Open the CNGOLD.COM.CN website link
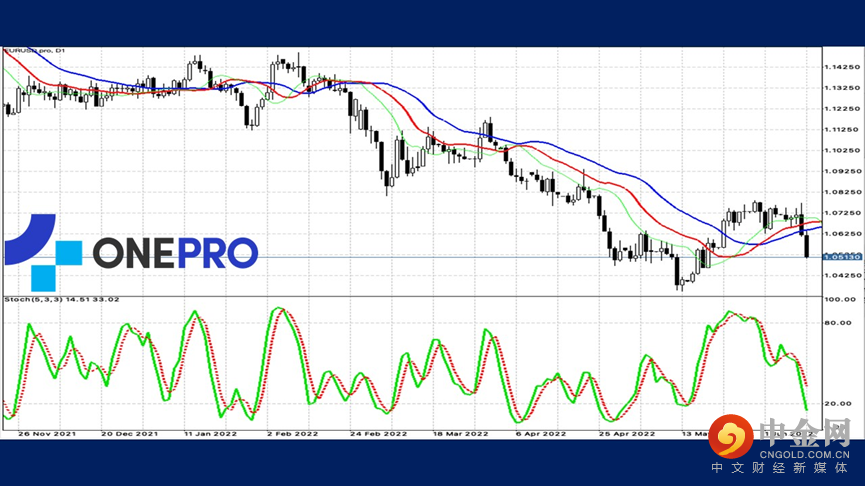 804,455
